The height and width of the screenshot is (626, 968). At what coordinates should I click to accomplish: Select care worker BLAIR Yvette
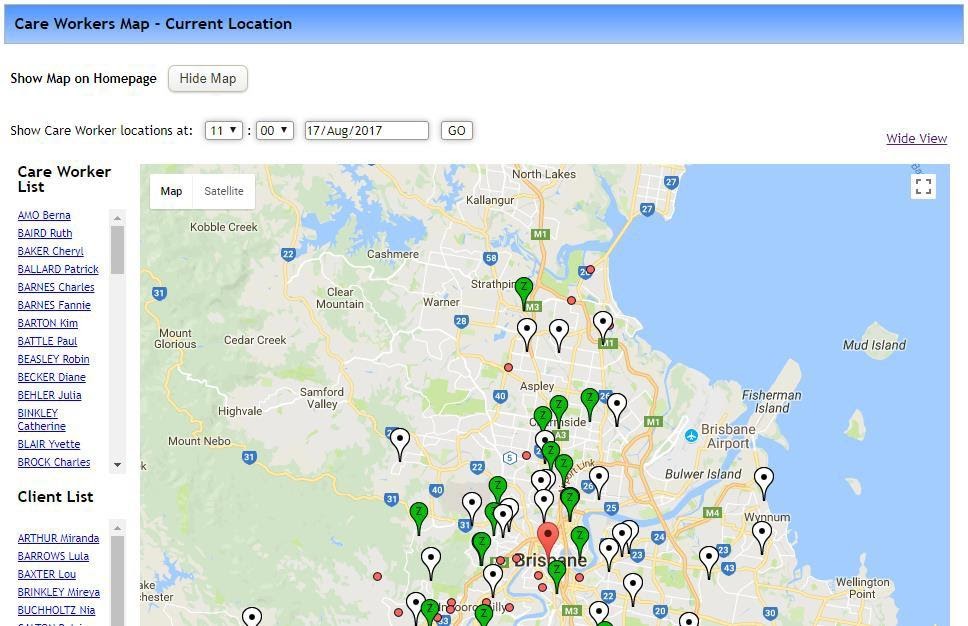[49, 444]
